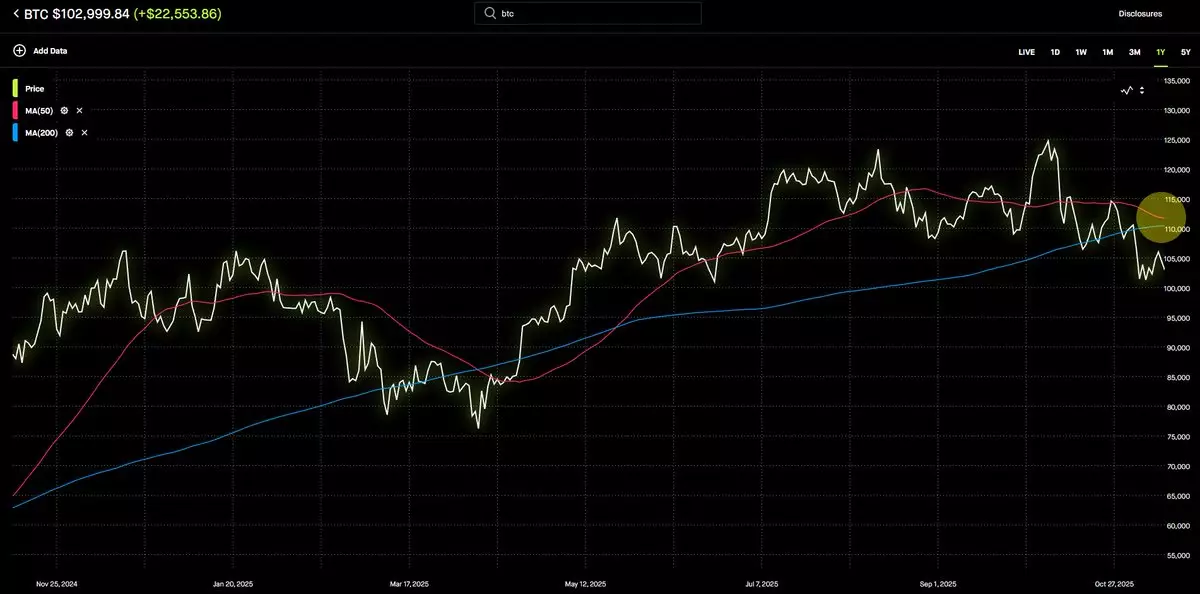Remove the MA(200) indicator with its X
The image size is (1200, 594).
[x=84, y=132]
